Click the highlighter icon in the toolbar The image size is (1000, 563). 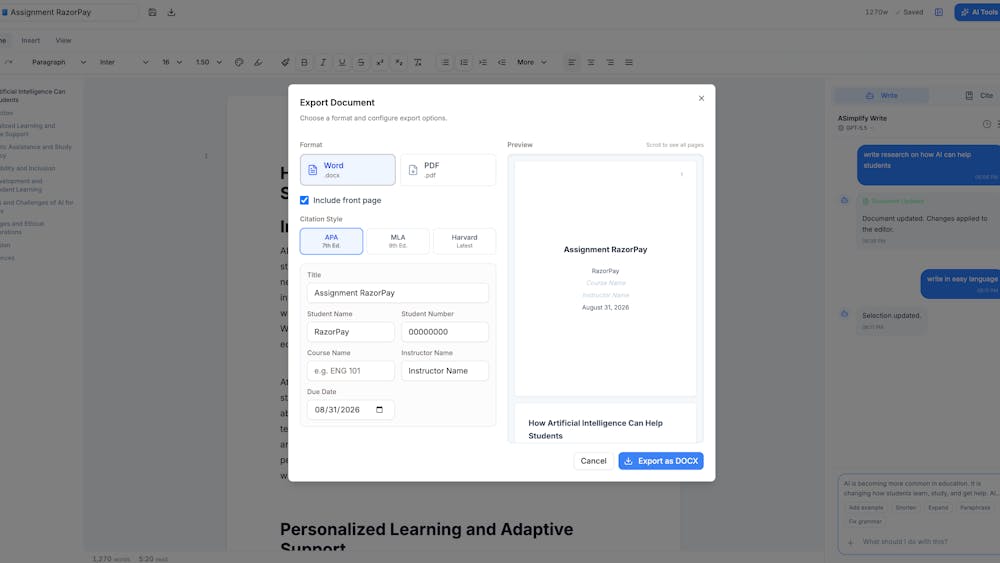click(x=258, y=62)
